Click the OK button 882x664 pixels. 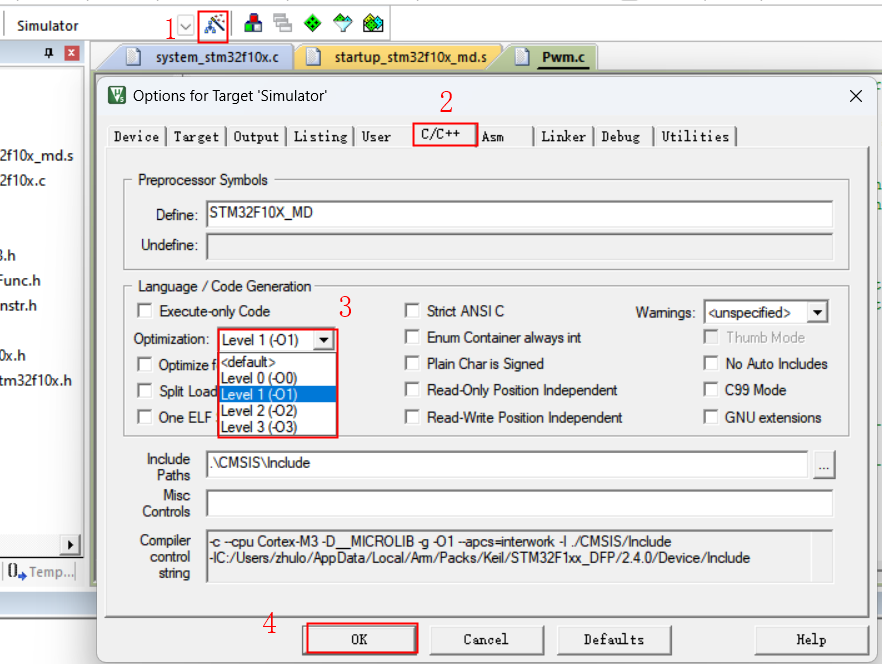[x=360, y=639]
